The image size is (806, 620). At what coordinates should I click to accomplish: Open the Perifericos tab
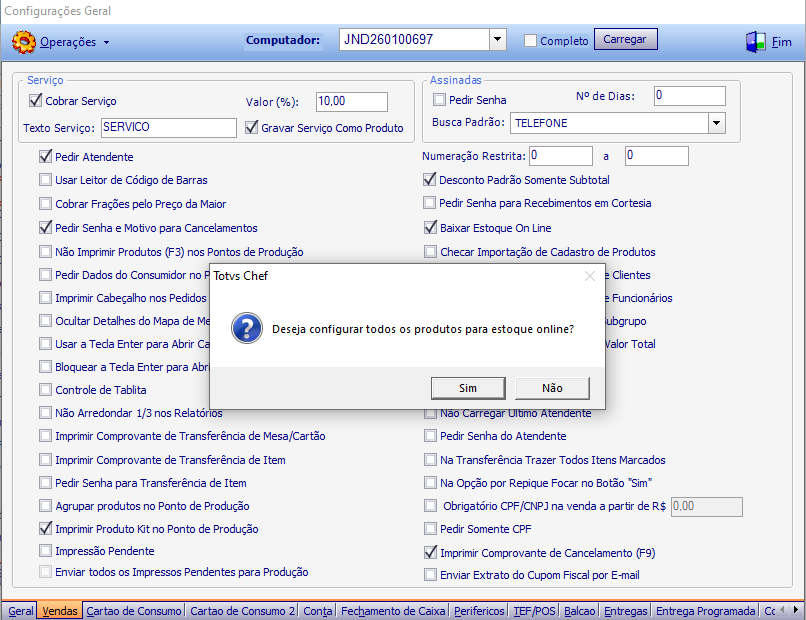pyautogui.click(x=480, y=611)
